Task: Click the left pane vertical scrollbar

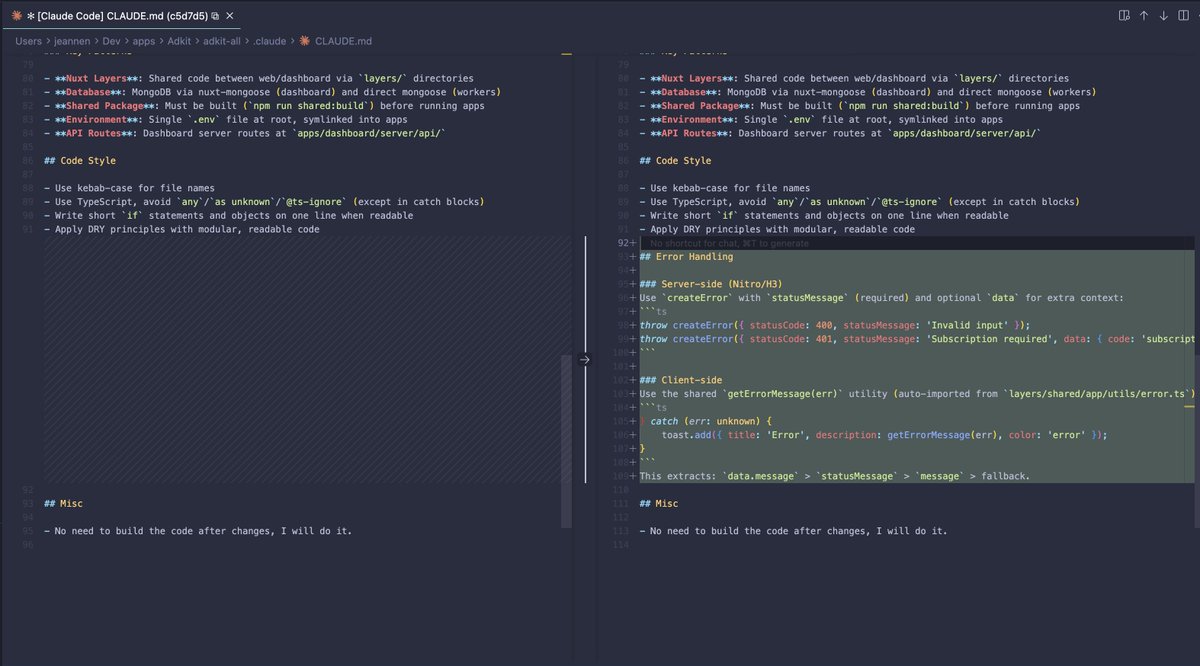Action: point(566,440)
